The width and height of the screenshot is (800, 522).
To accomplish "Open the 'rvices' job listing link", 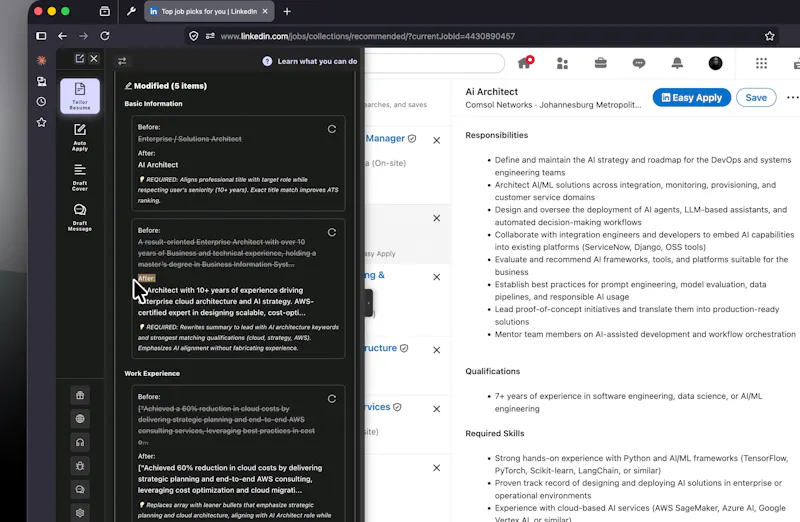I will (x=378, y=407).
